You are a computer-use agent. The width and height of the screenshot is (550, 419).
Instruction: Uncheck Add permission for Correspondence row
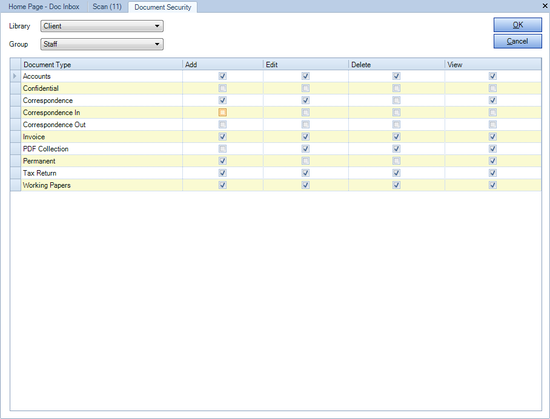click(222, 100)
